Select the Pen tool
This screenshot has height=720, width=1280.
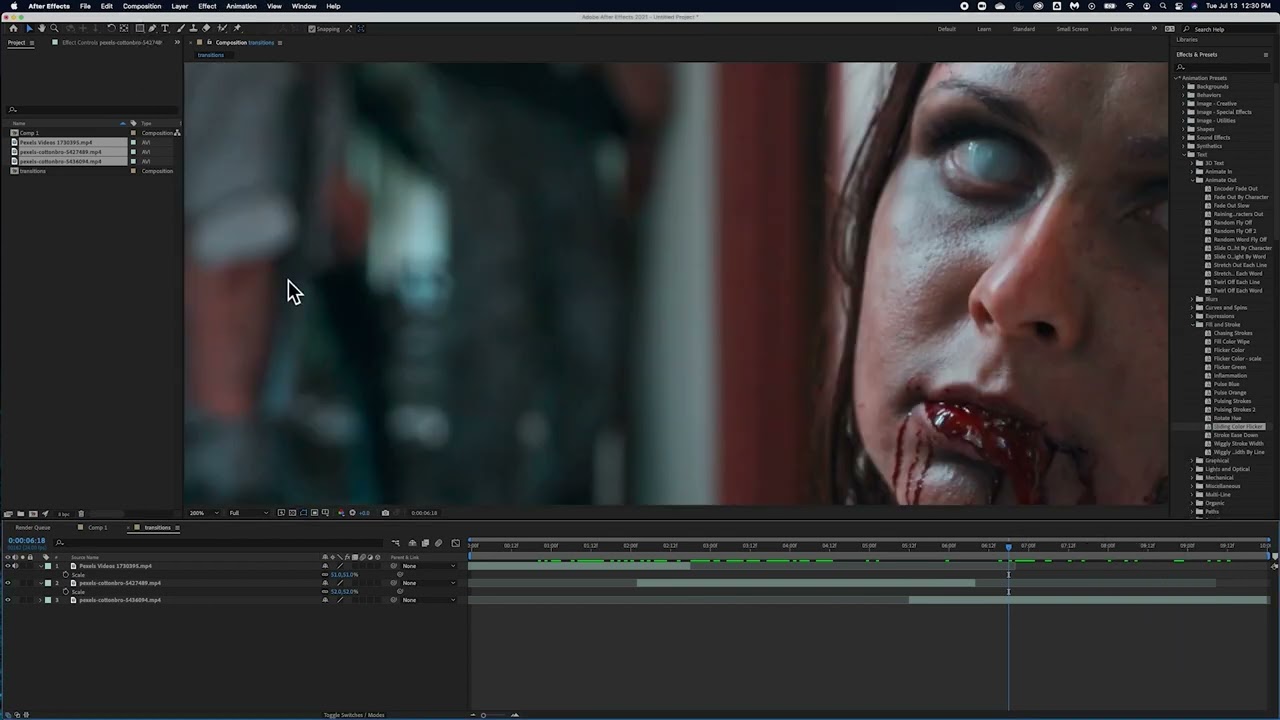(x=152, y=29)
